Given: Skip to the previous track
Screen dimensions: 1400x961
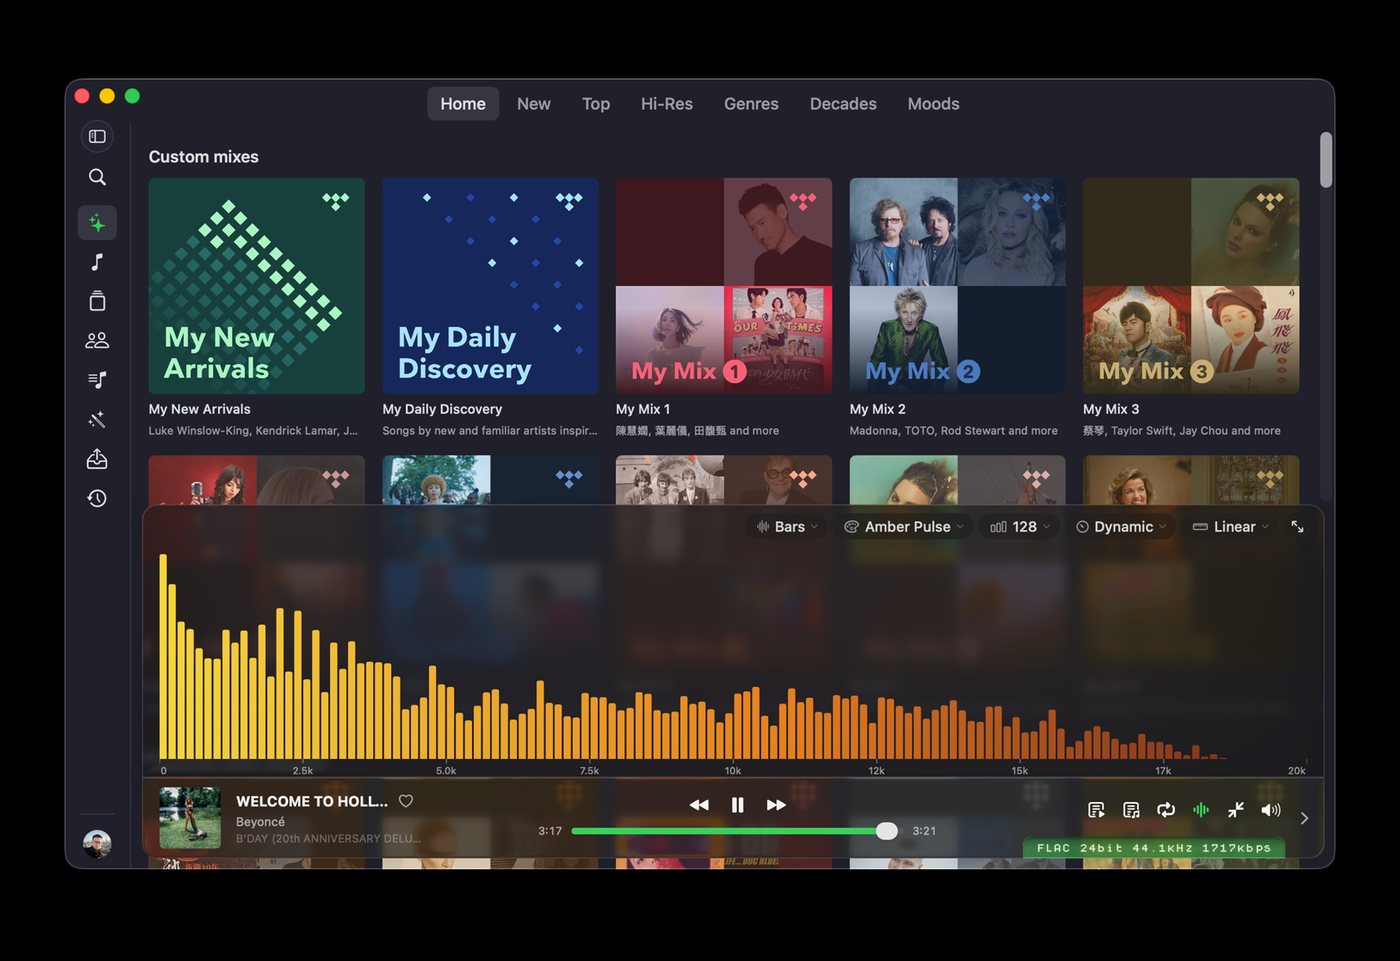Looking at the screenshot, I should point(699,805).
